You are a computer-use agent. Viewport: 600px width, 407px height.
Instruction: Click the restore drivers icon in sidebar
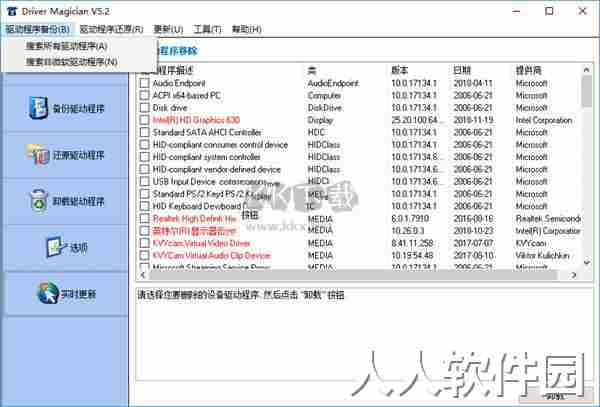38,155
